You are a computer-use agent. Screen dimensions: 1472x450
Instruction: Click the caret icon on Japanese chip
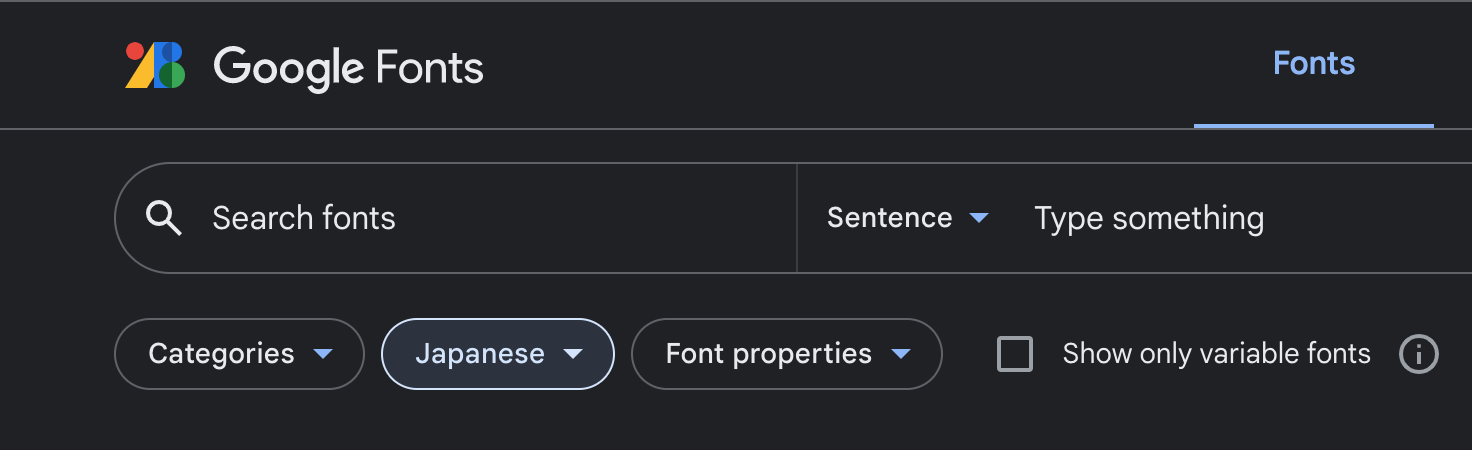click(572, 354)
